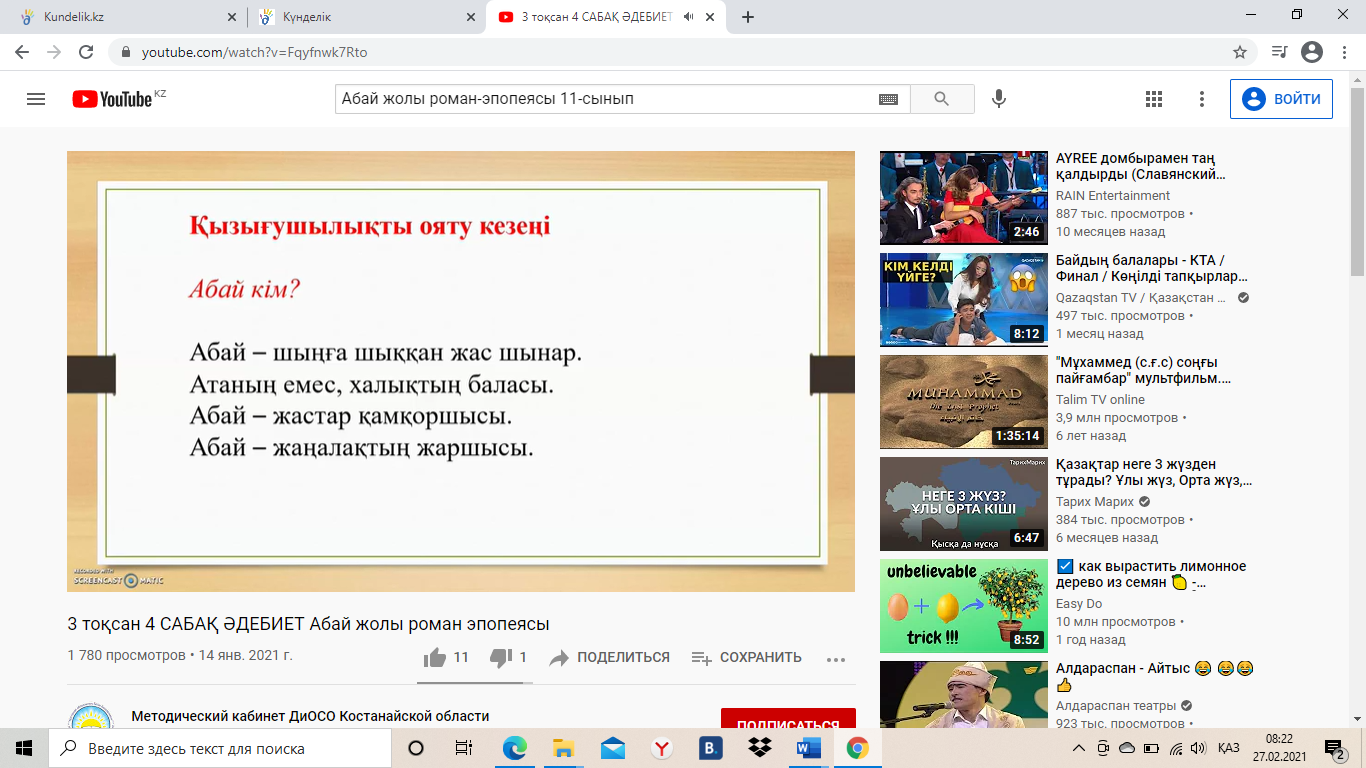Open the lemon tree trick thumbnail
This screenshot has width=1366, height=768.
964,606
